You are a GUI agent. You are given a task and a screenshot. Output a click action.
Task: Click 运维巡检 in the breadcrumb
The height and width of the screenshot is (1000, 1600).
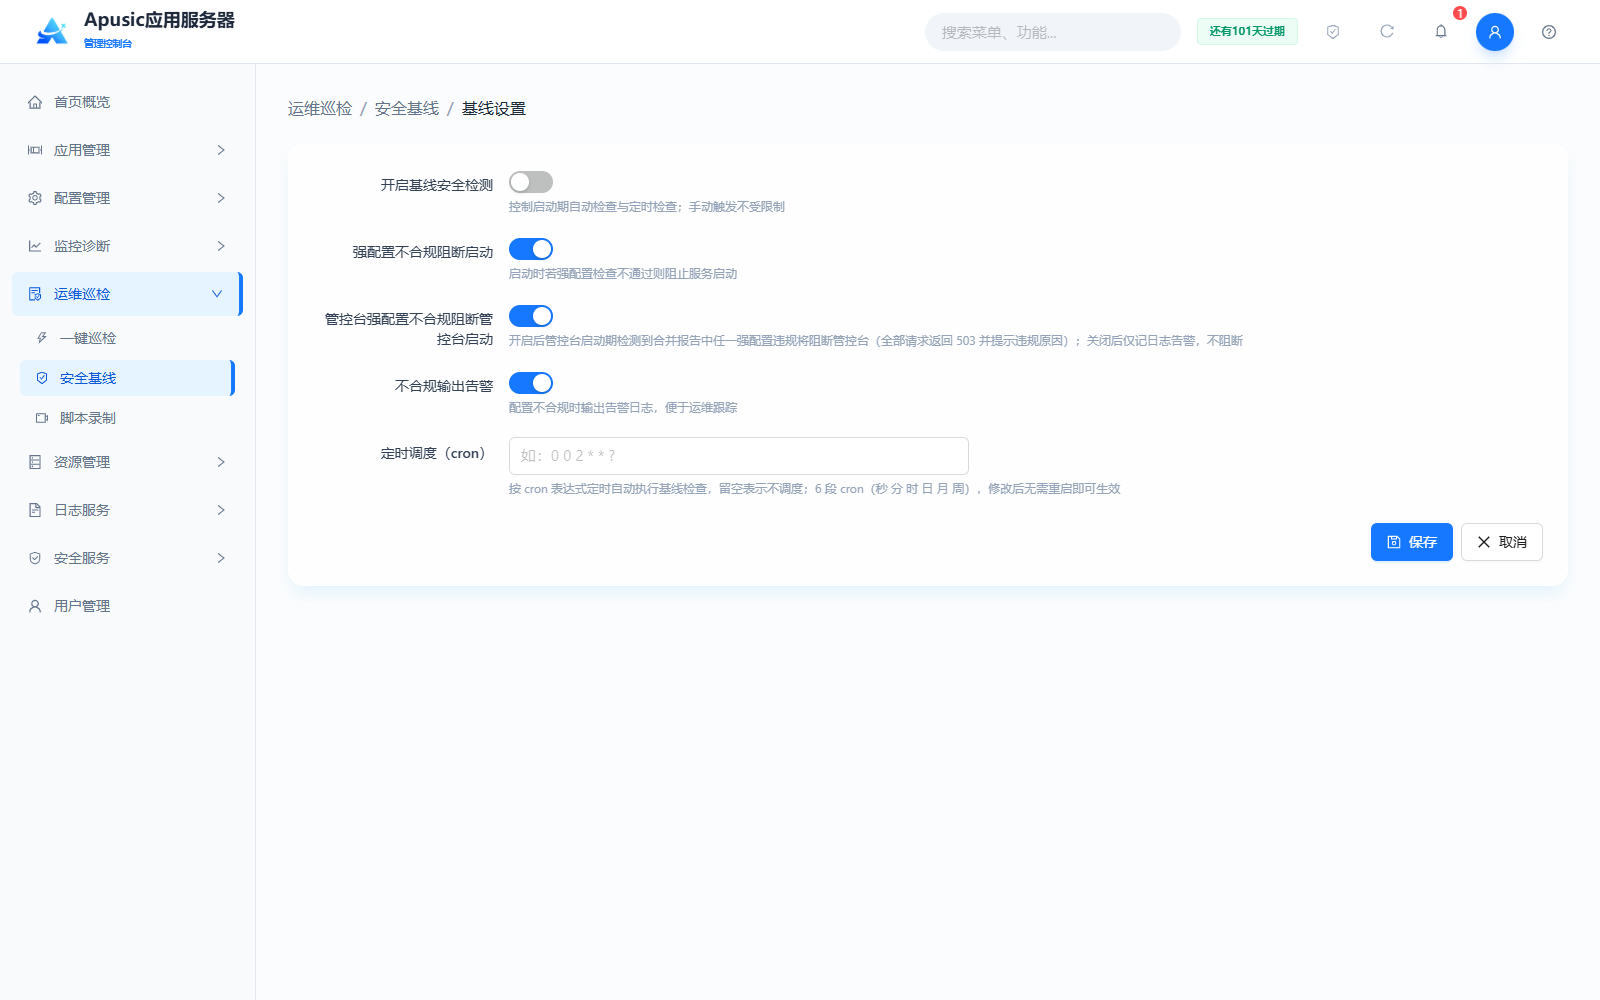point(320,108)
